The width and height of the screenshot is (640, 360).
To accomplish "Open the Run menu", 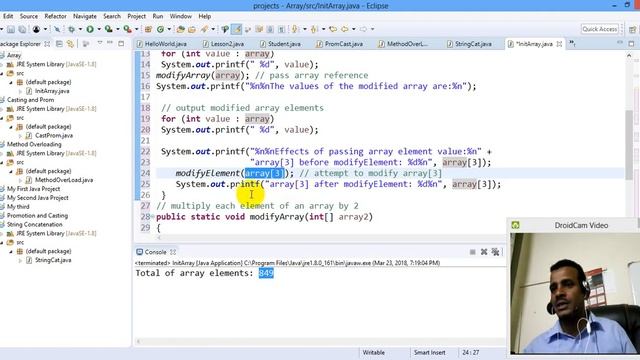I will coord(158,16).
